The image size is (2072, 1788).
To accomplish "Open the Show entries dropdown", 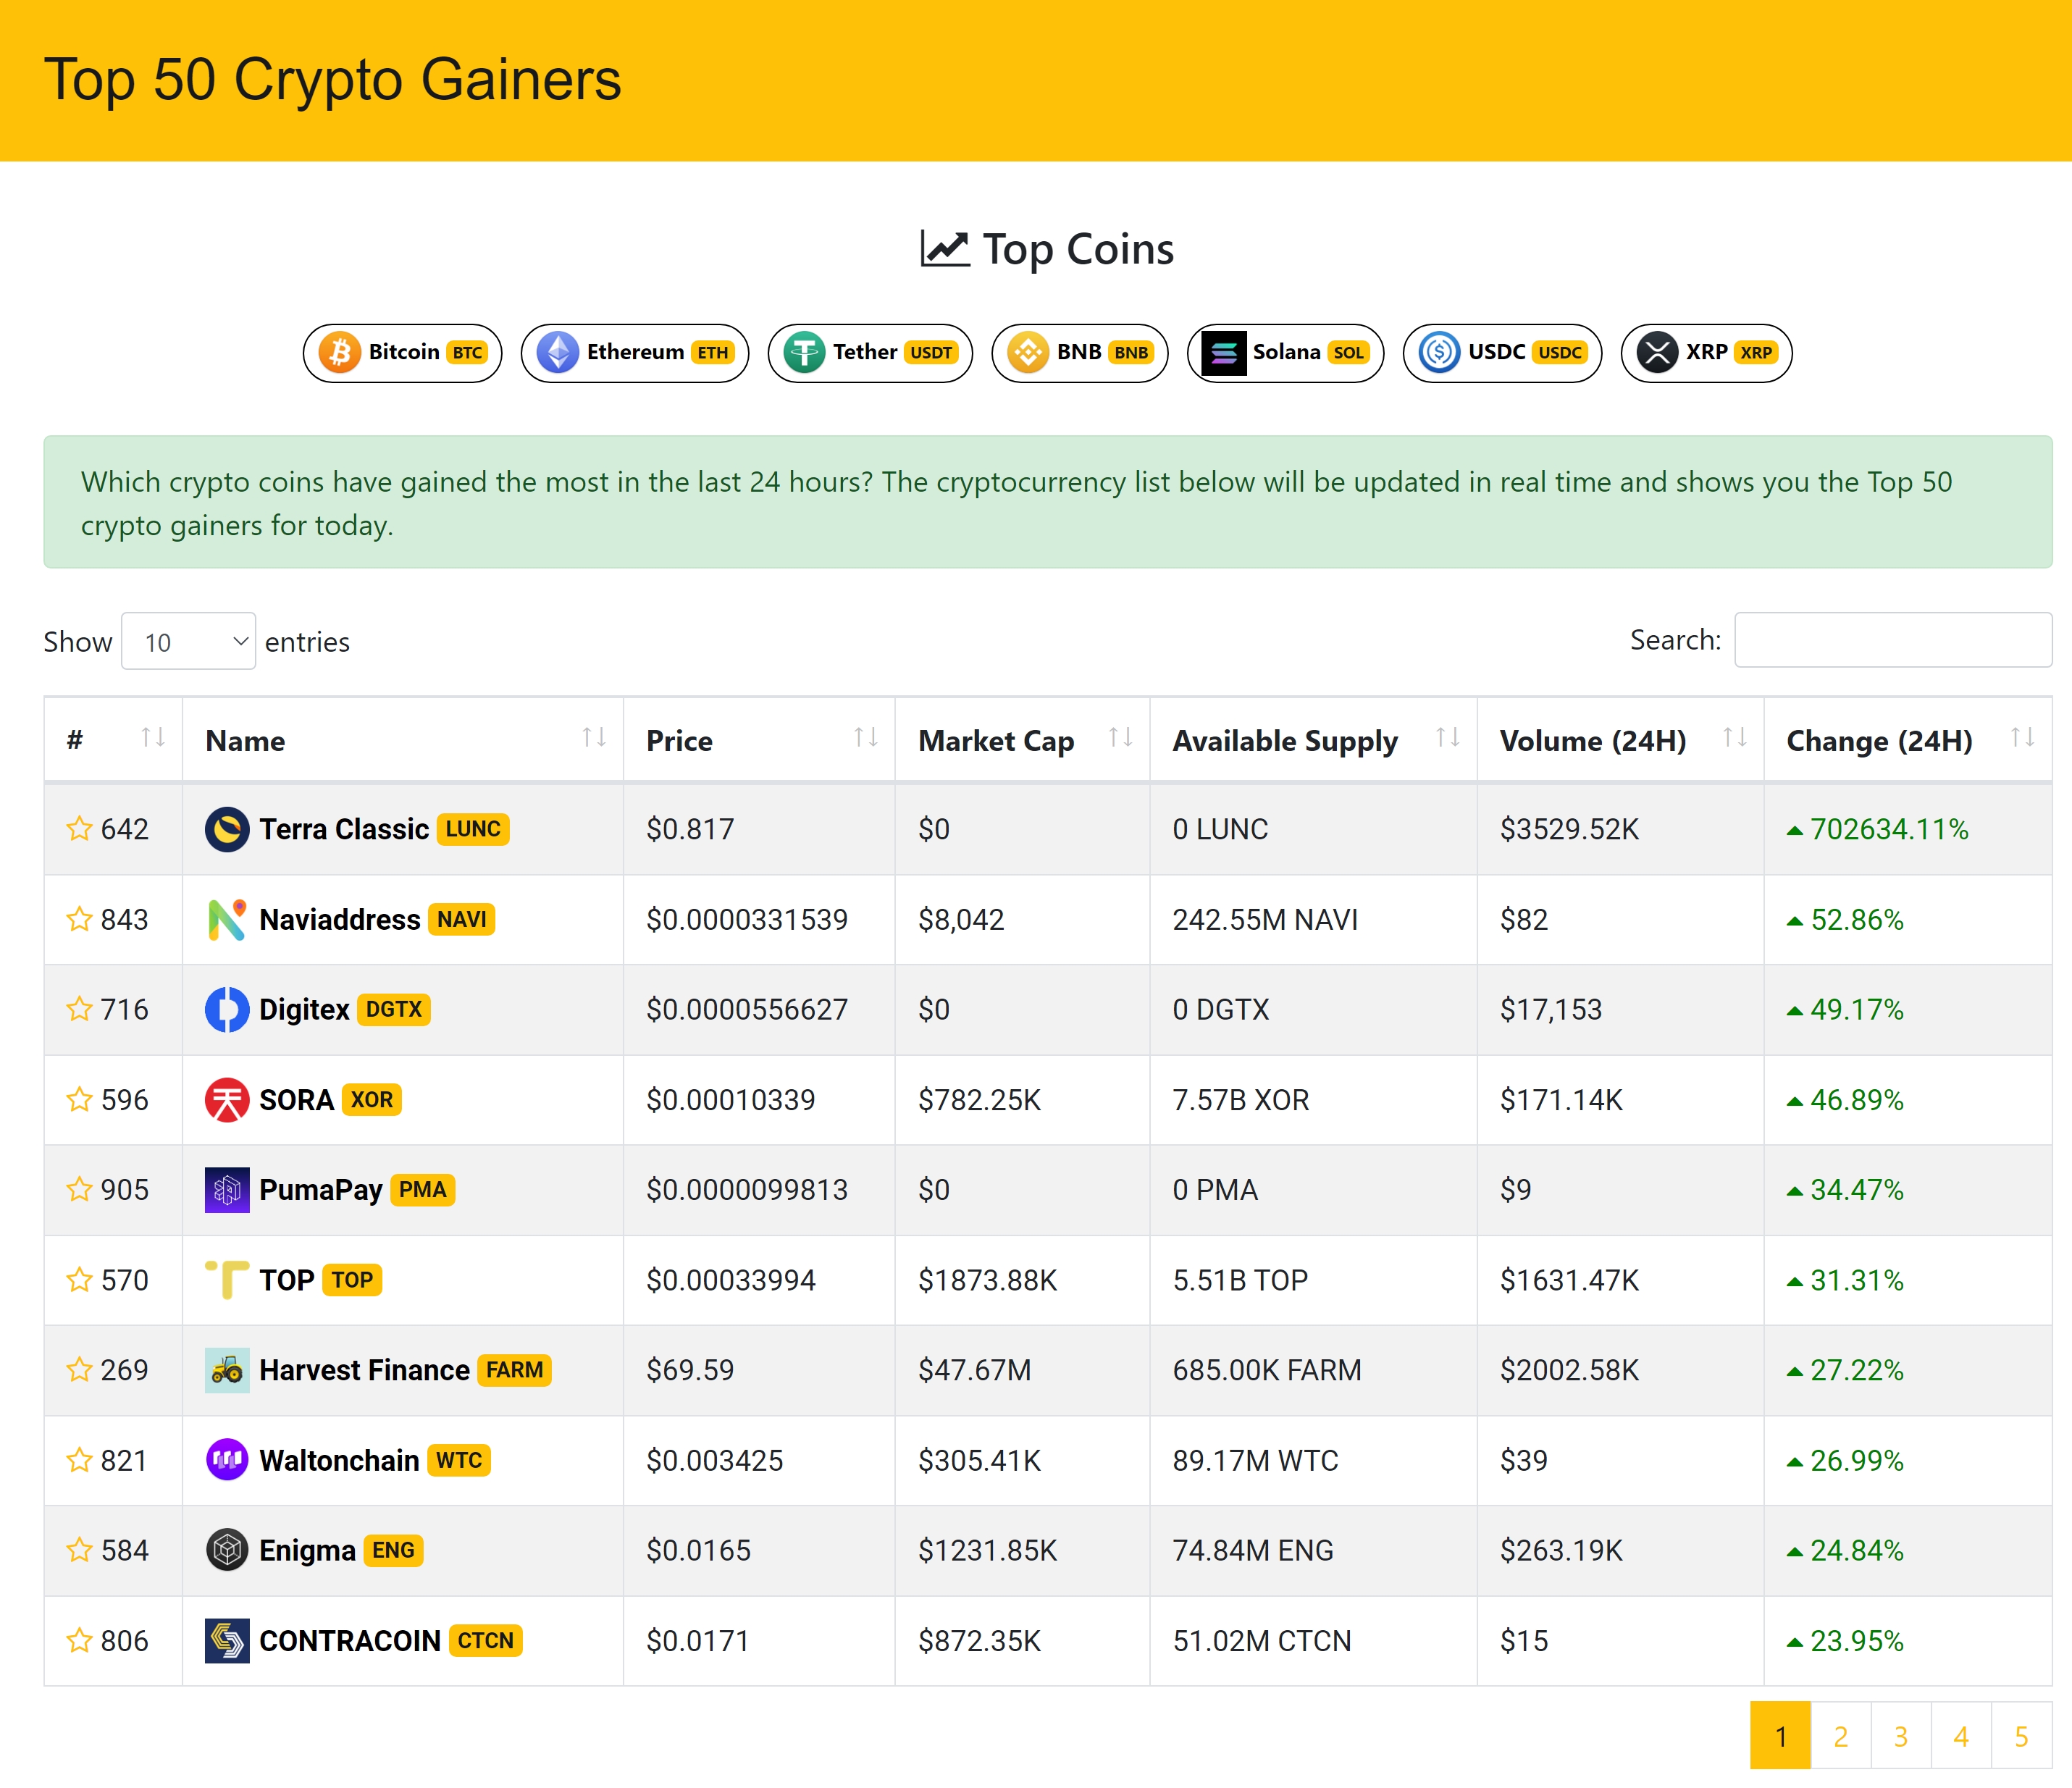I will pyautogui.click(x=189, y=641).
